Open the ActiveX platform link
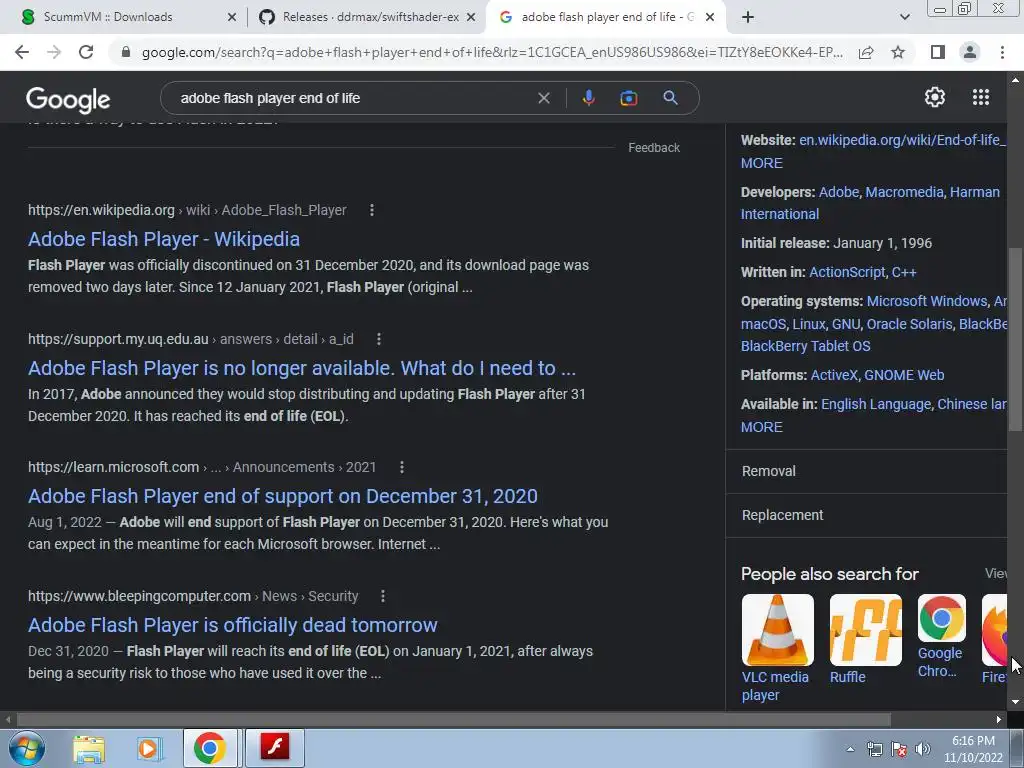 click(834, 376)
